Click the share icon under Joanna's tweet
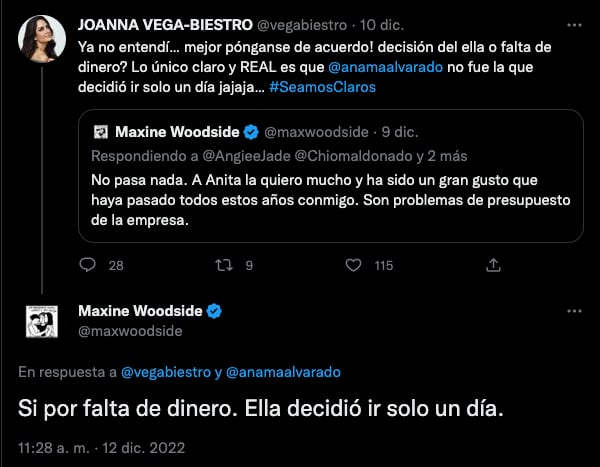The height and width of the screenshot is (467, 600). pyautogui.click(x=493, y=265)
